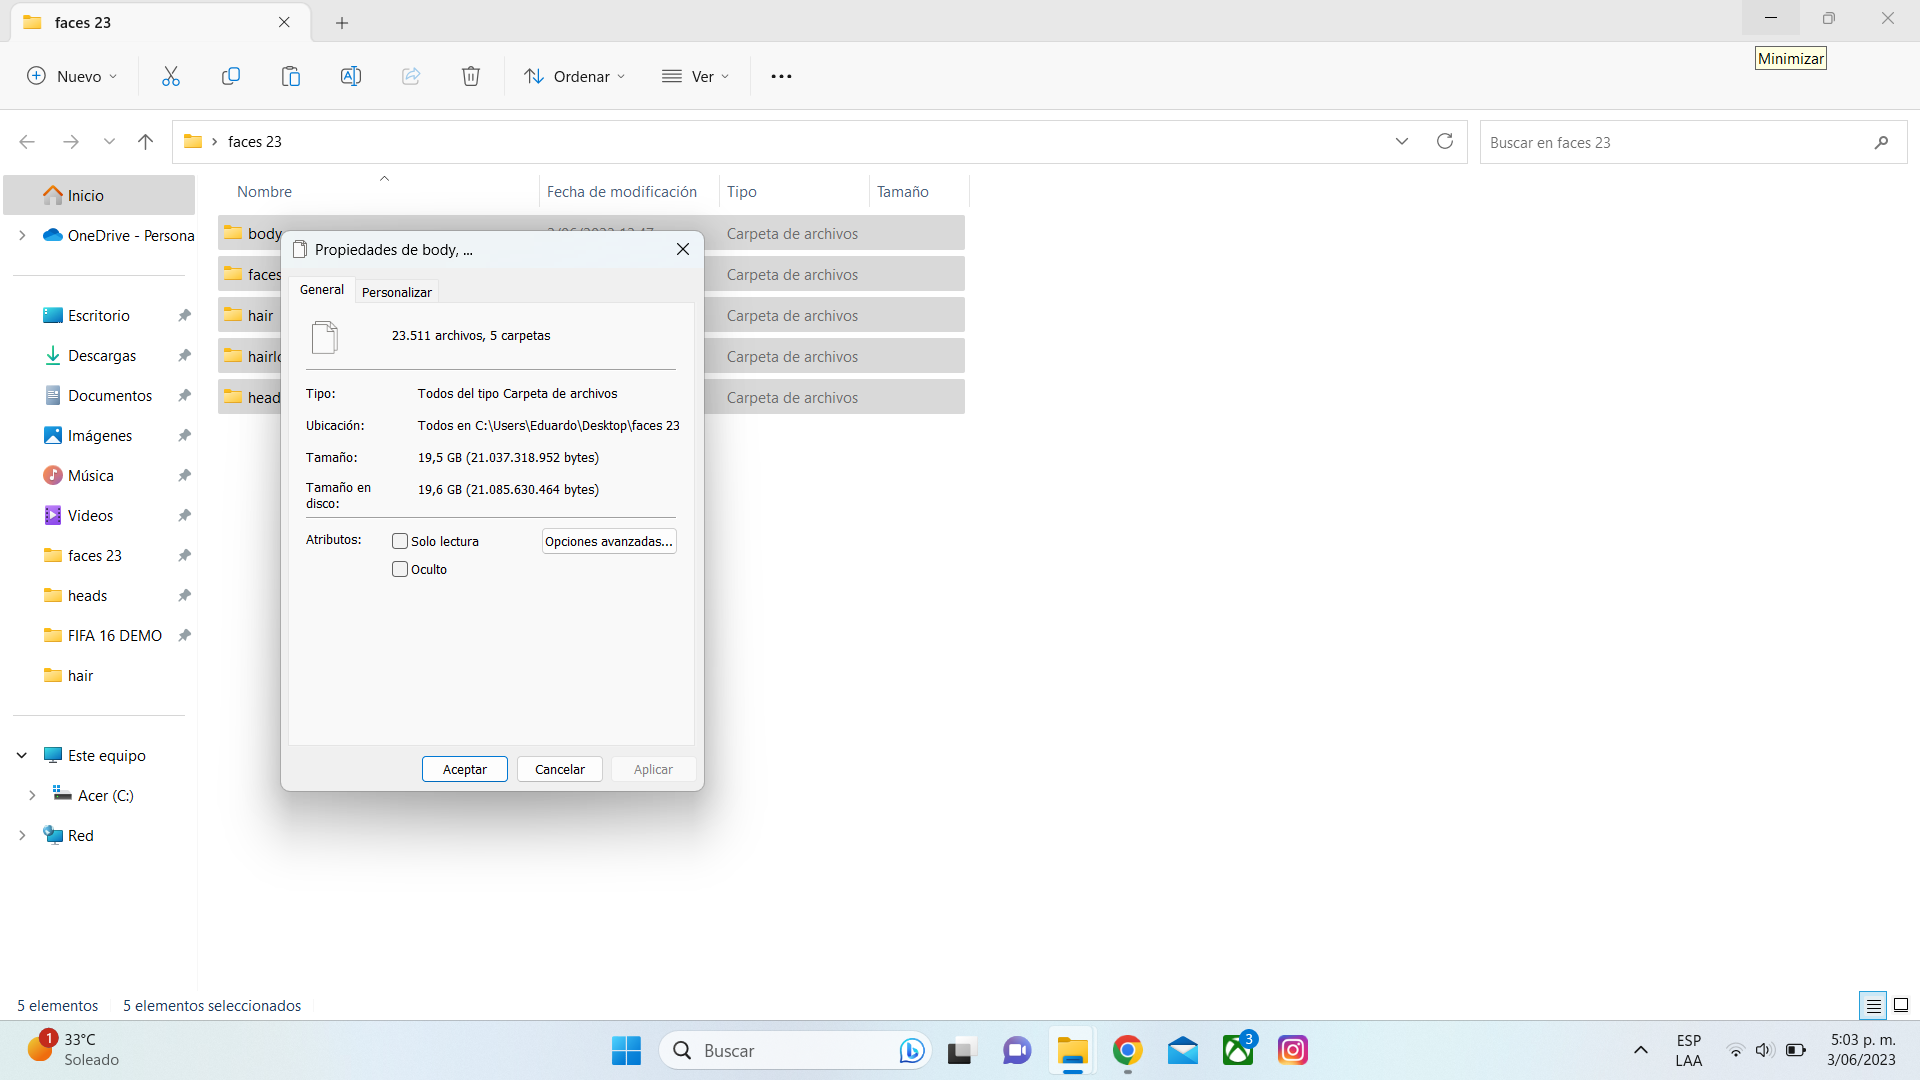The image size is (1920, 1080).
Task: Click the taskbar Buscar search box
Action: tap(795, 1050)
